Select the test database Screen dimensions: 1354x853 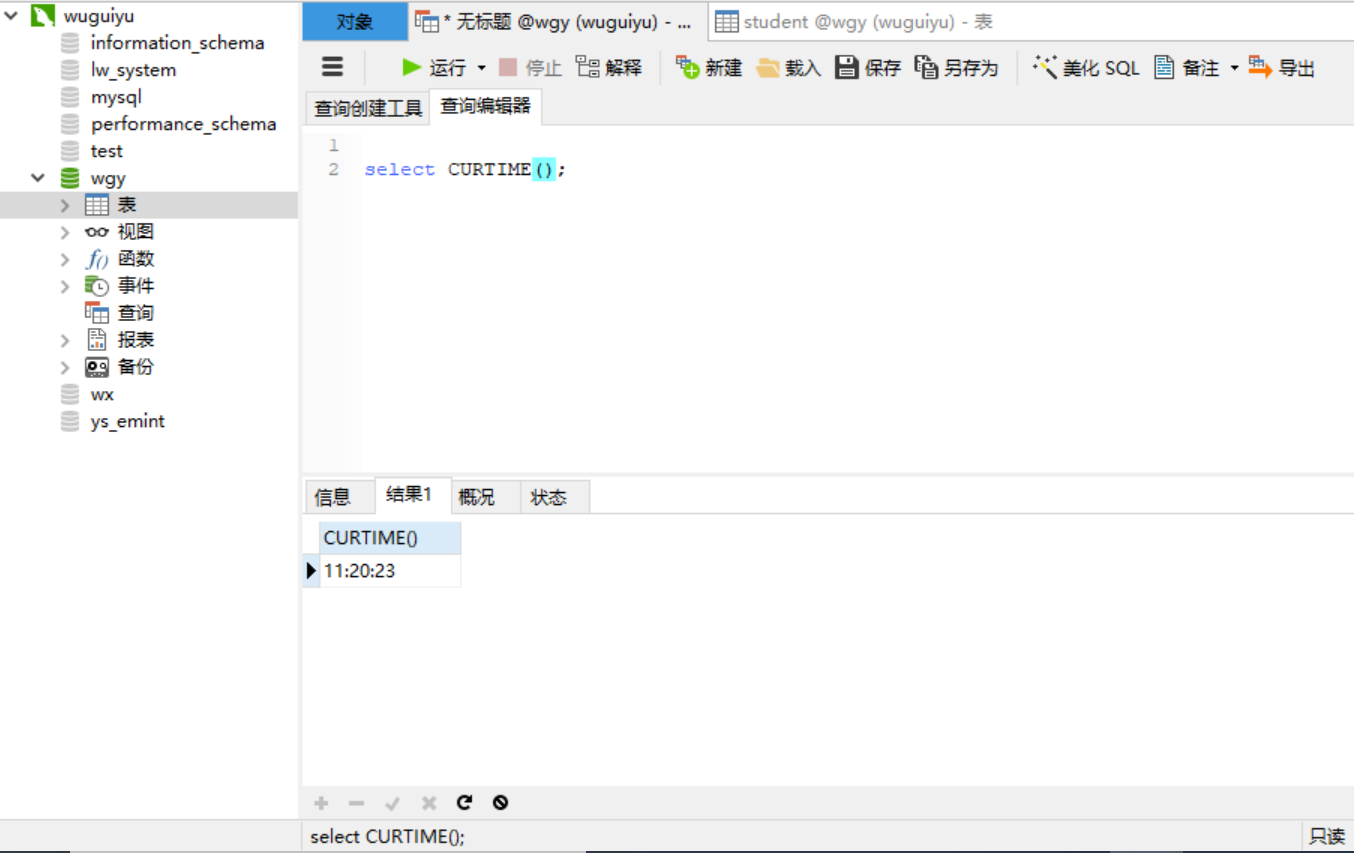click(x=106, y=151)
